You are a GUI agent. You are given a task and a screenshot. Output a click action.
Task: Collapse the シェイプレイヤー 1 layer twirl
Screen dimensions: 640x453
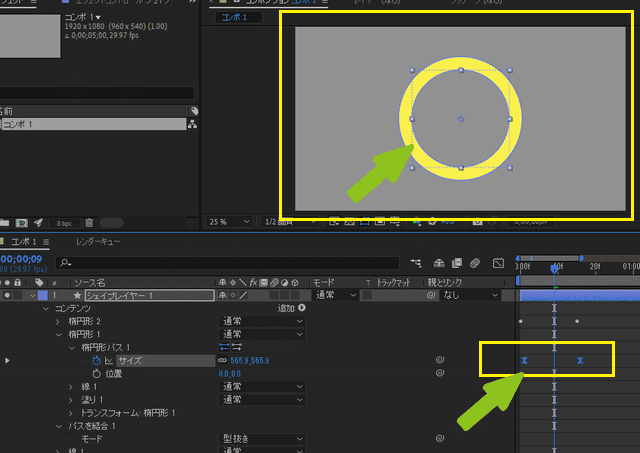[x=32, y=295]
